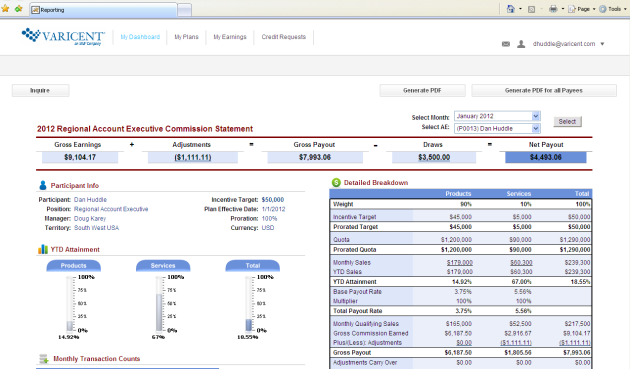Click the Inquire button
630x369 pixels.
pyautogui.click(x=40, y=90)
